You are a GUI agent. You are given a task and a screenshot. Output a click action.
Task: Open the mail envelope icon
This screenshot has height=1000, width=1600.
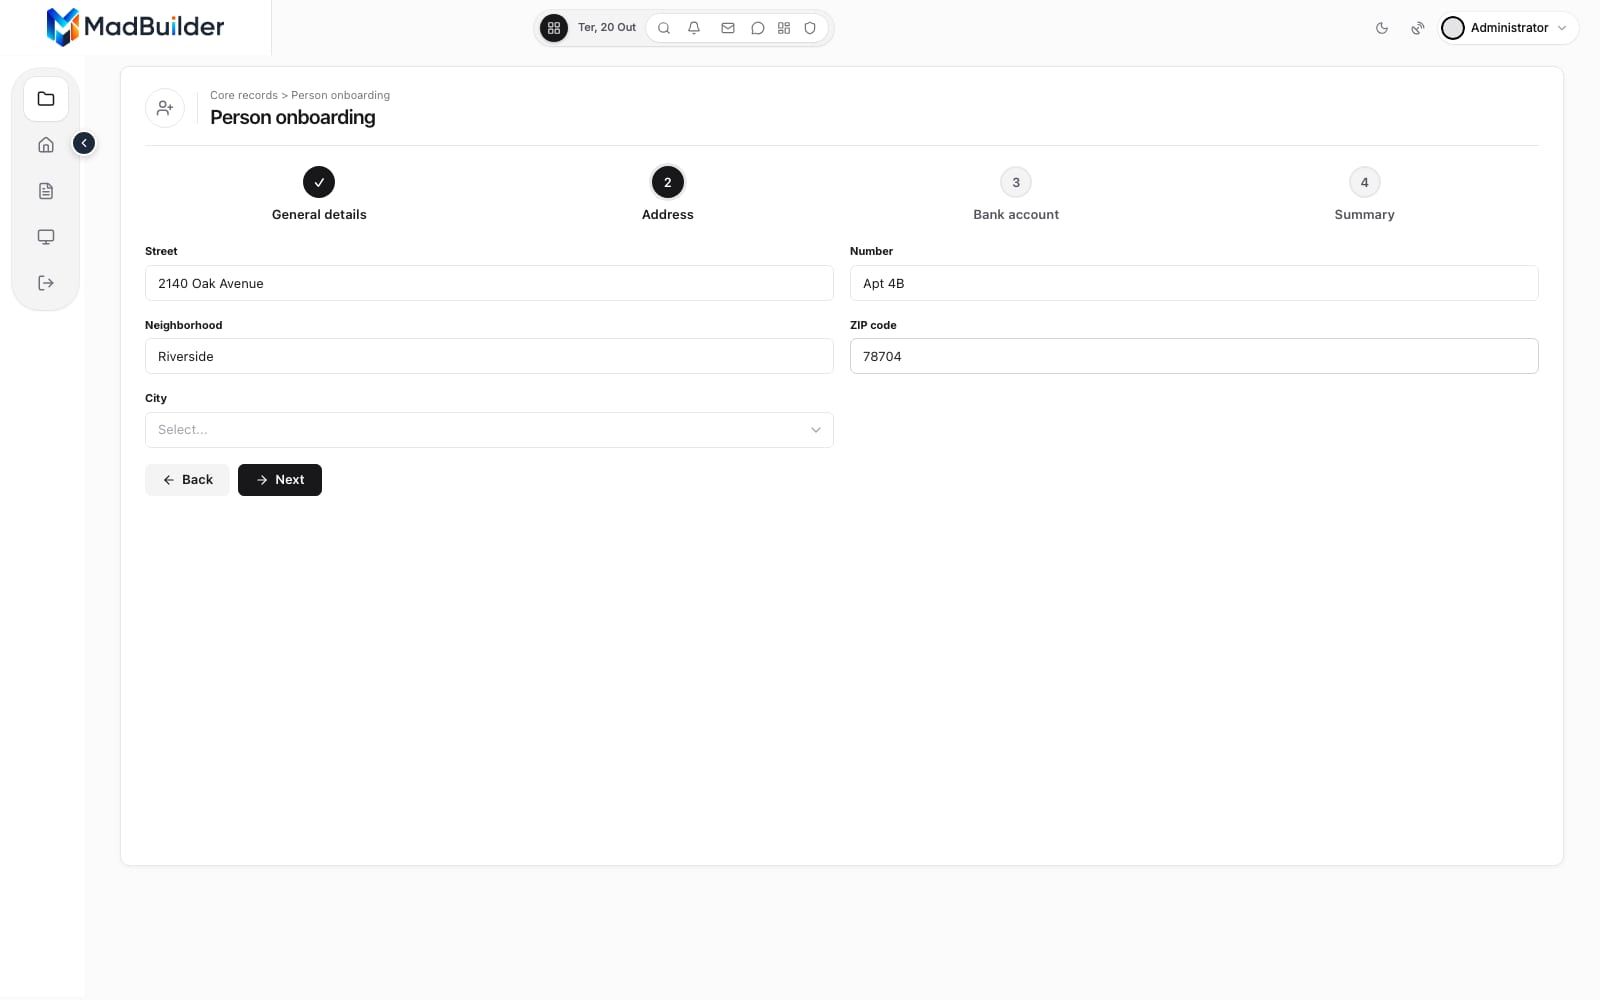[x=728, y=28]
